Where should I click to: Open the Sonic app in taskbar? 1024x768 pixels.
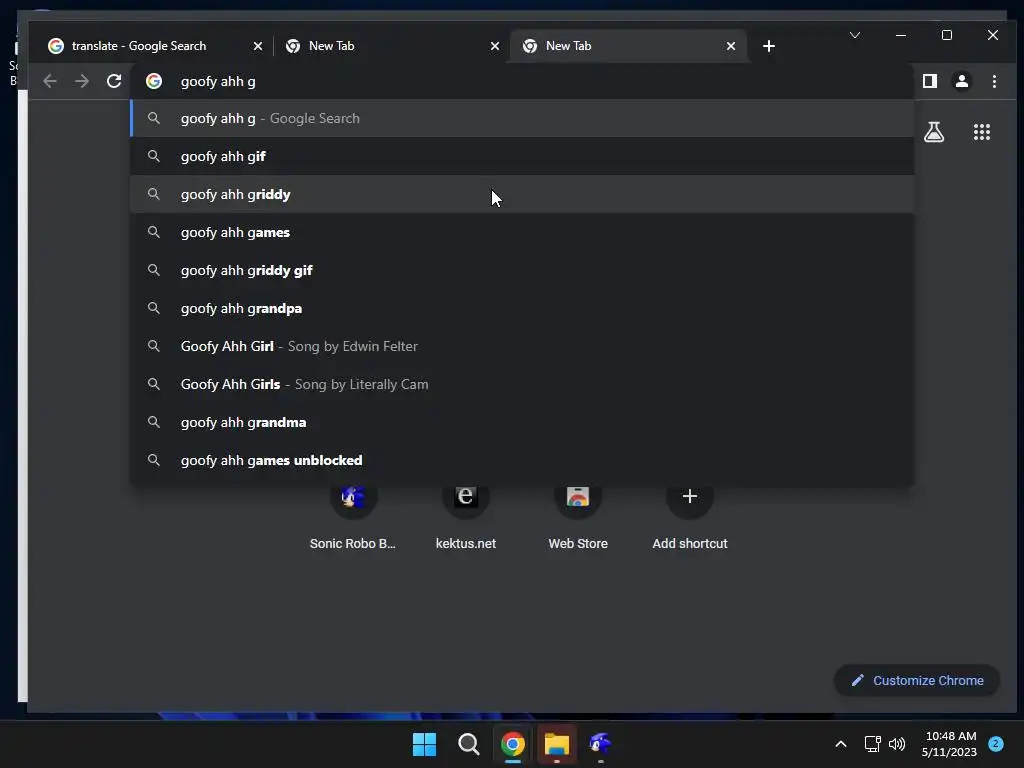[x=600, y=744]
